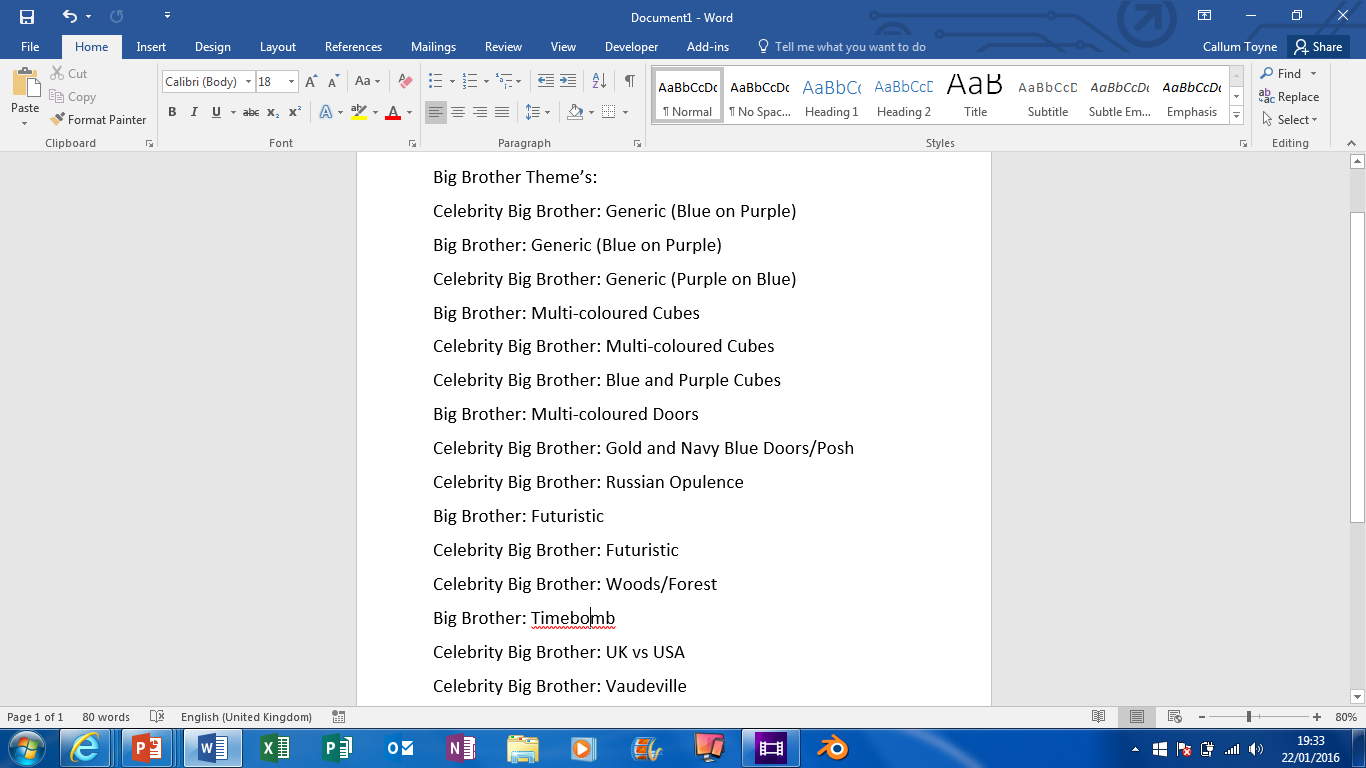Toggle subscript formatting
1366x768 pixels.
point(273,112)
